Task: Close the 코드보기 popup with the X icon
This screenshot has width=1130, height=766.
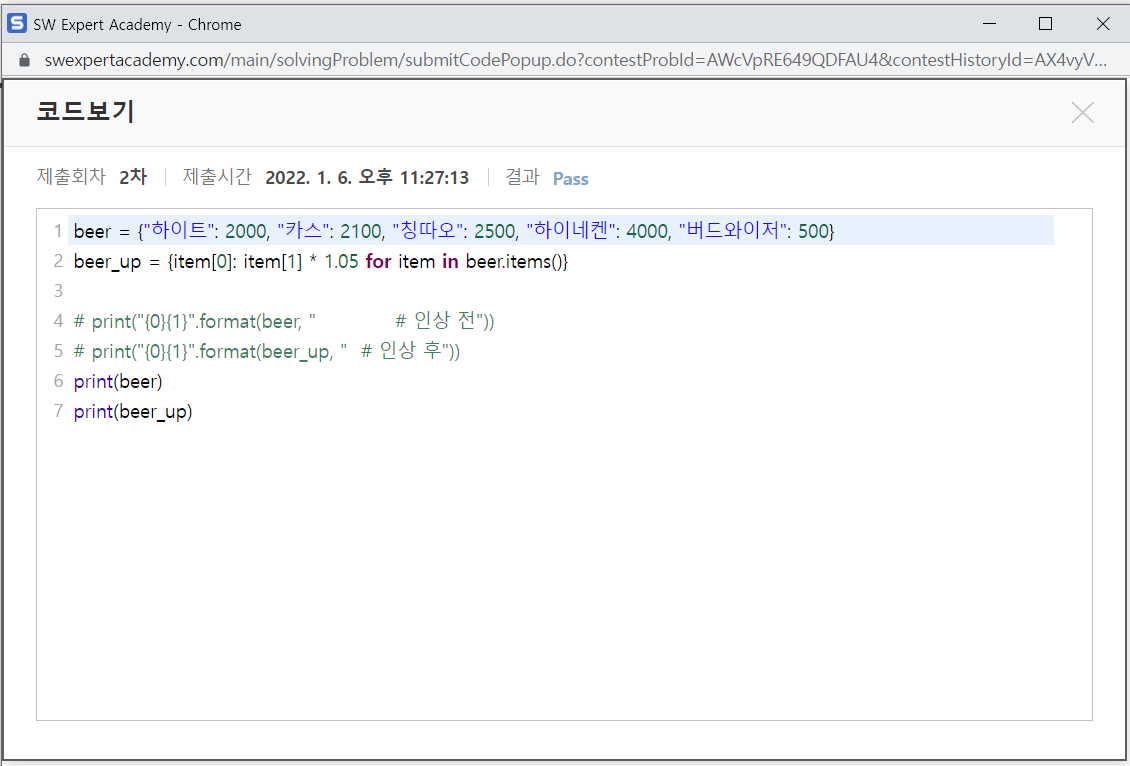Action: pos(1082,112)
